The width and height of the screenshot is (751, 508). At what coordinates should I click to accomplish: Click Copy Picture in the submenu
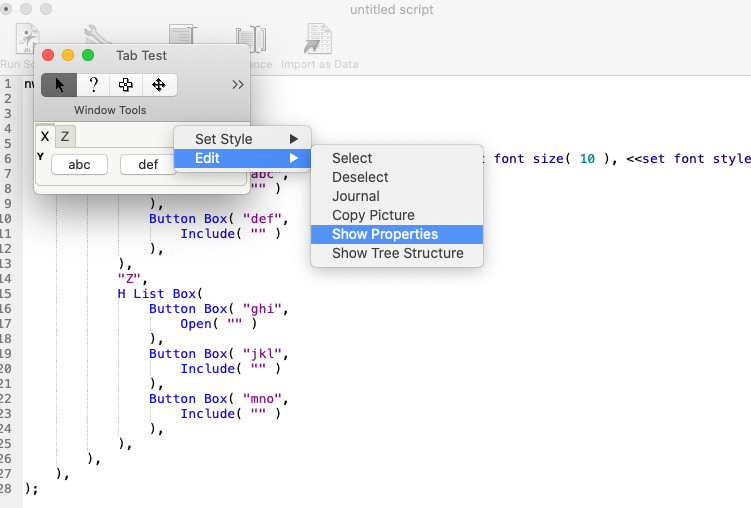(x=373, y=215)
